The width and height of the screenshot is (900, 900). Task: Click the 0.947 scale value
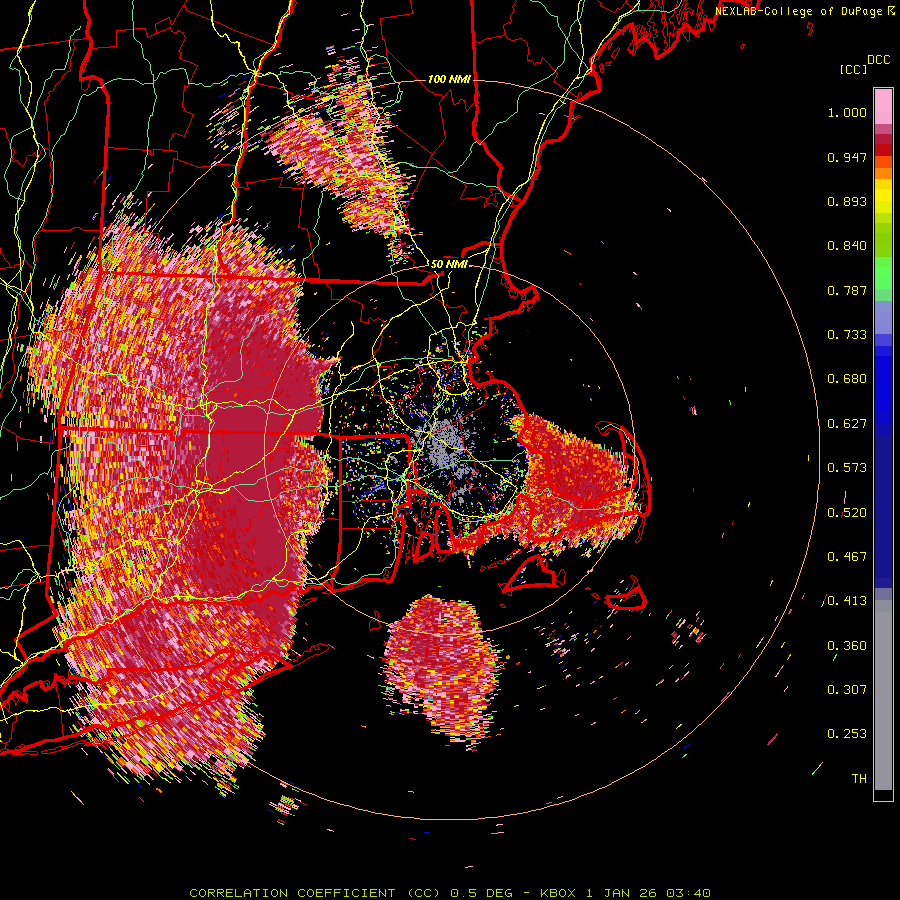pyautogui.click(x=847, y=157)
